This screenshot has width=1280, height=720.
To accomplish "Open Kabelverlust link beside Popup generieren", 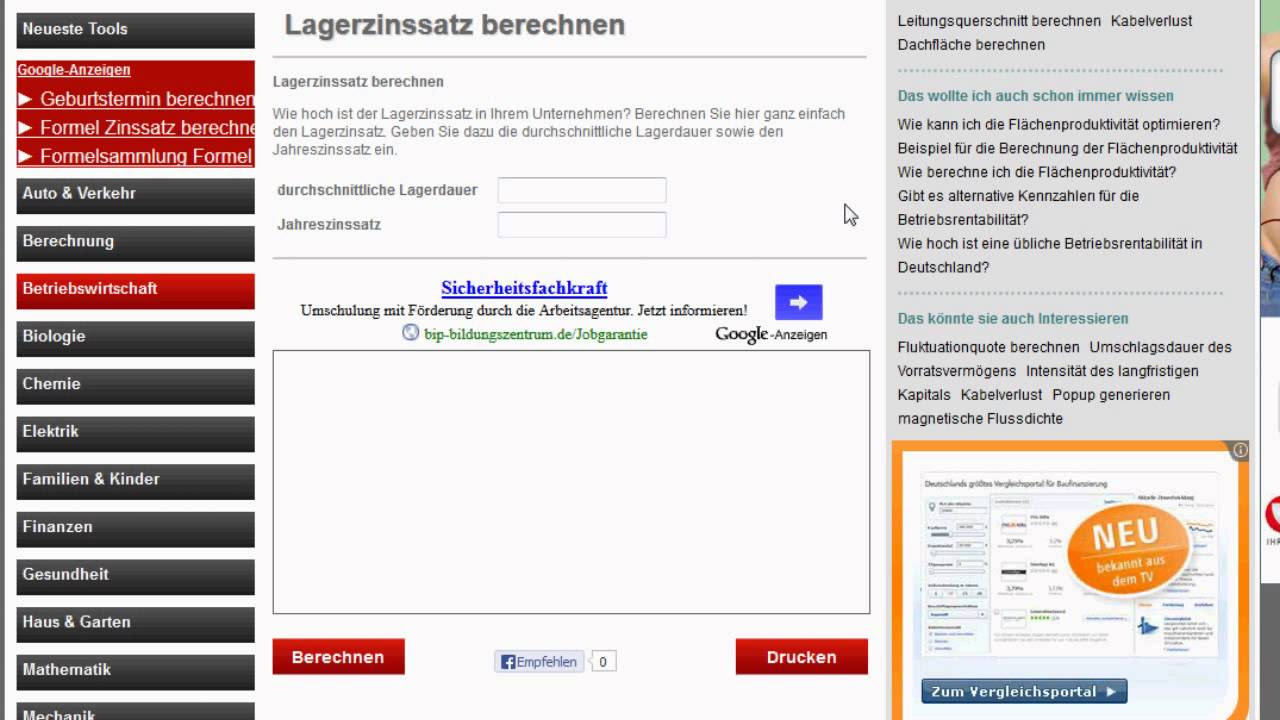I will 1001,395.
